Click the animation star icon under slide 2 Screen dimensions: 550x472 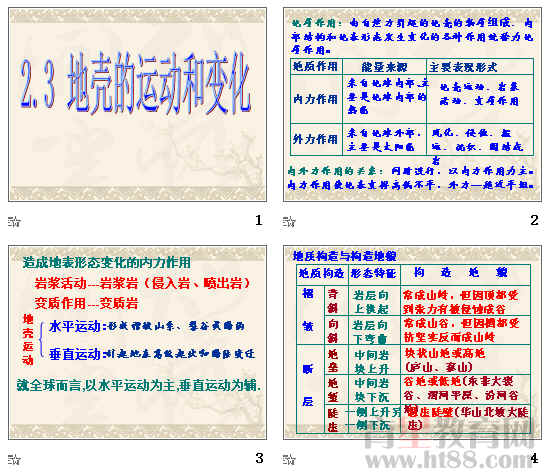point(289,222)
